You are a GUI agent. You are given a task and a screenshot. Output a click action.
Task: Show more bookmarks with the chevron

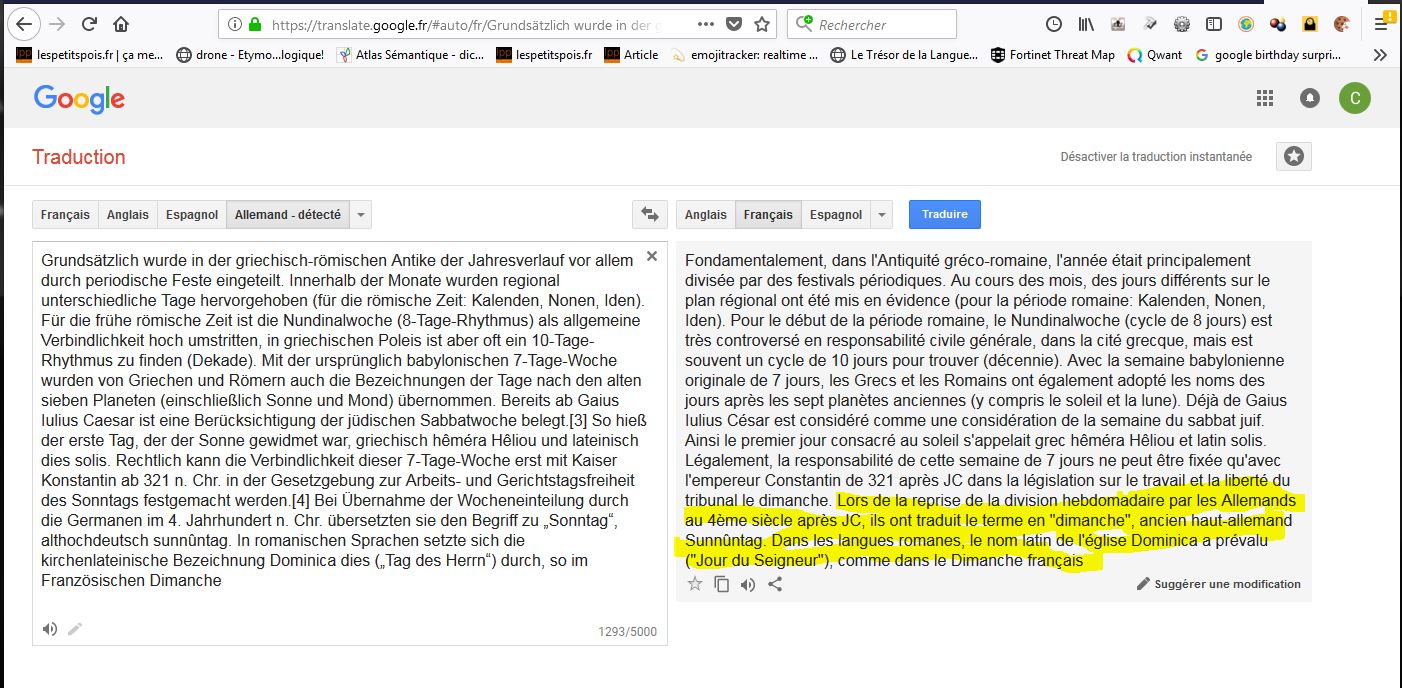1380,55
